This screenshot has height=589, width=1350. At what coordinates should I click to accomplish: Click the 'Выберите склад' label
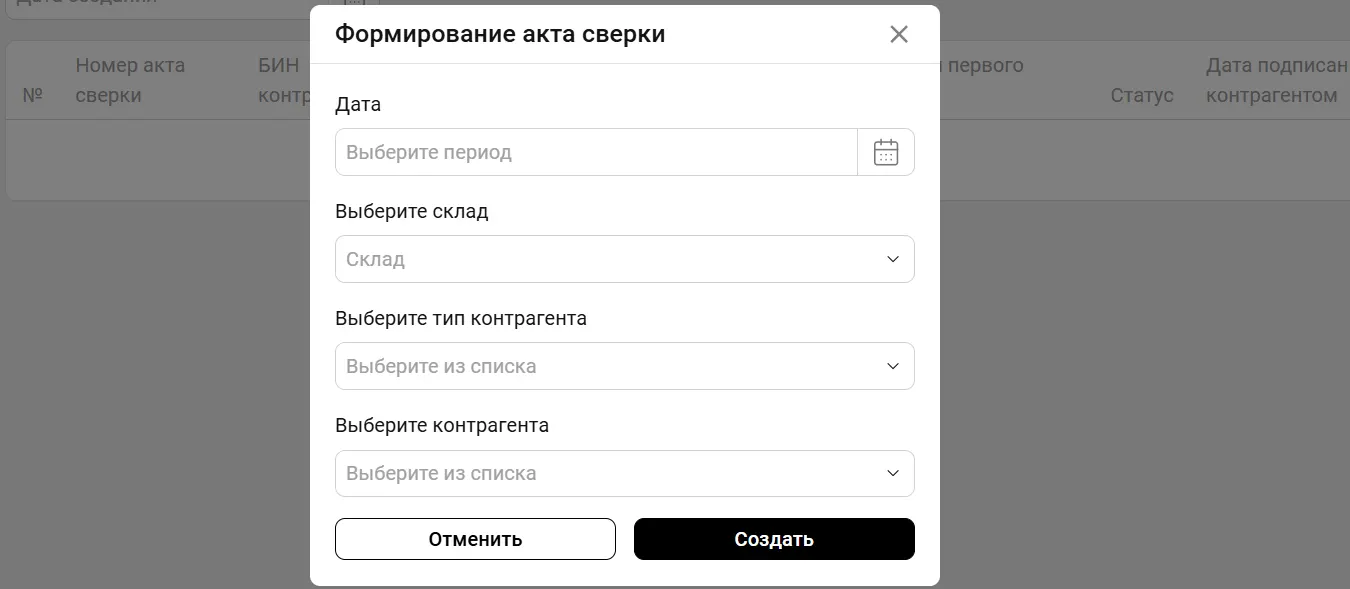tap(412, 211)
